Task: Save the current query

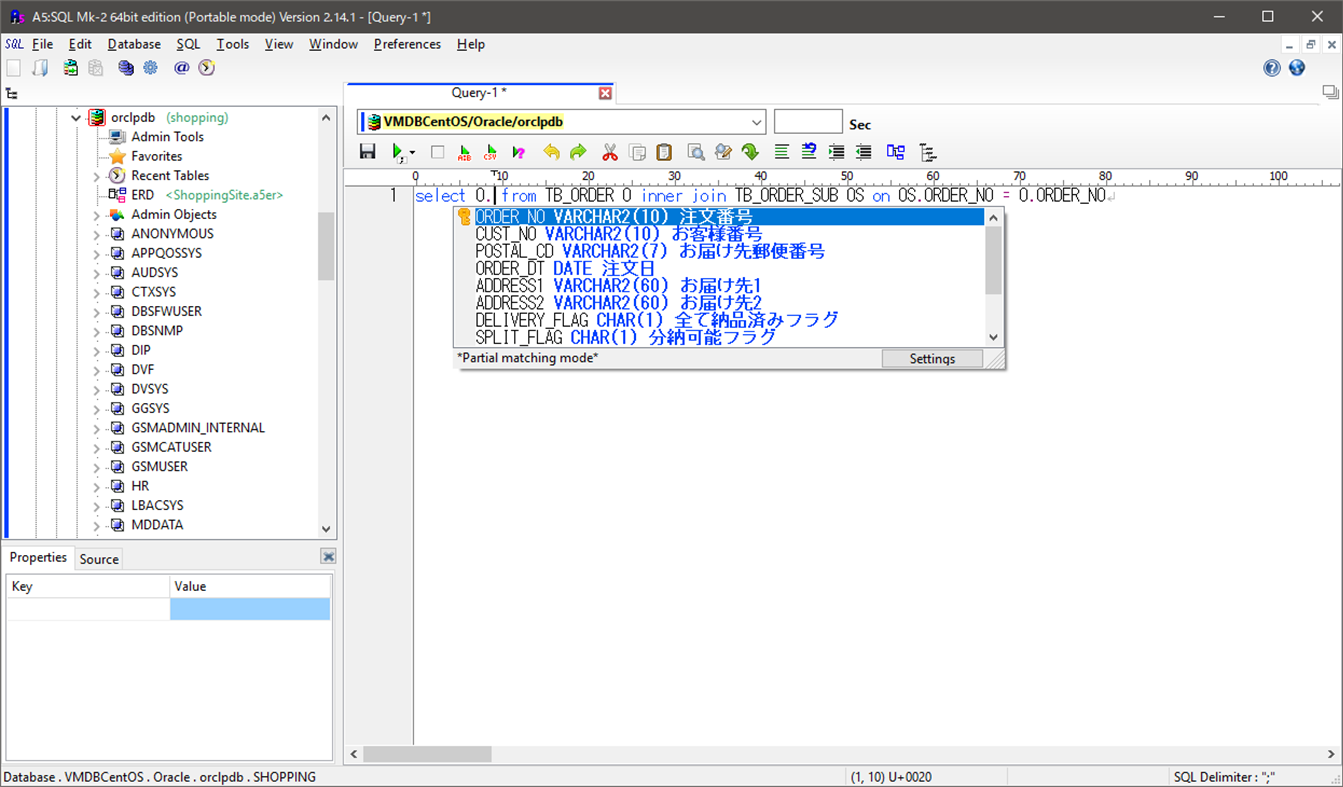Action: pyautogui.click(x=367, y=151)
